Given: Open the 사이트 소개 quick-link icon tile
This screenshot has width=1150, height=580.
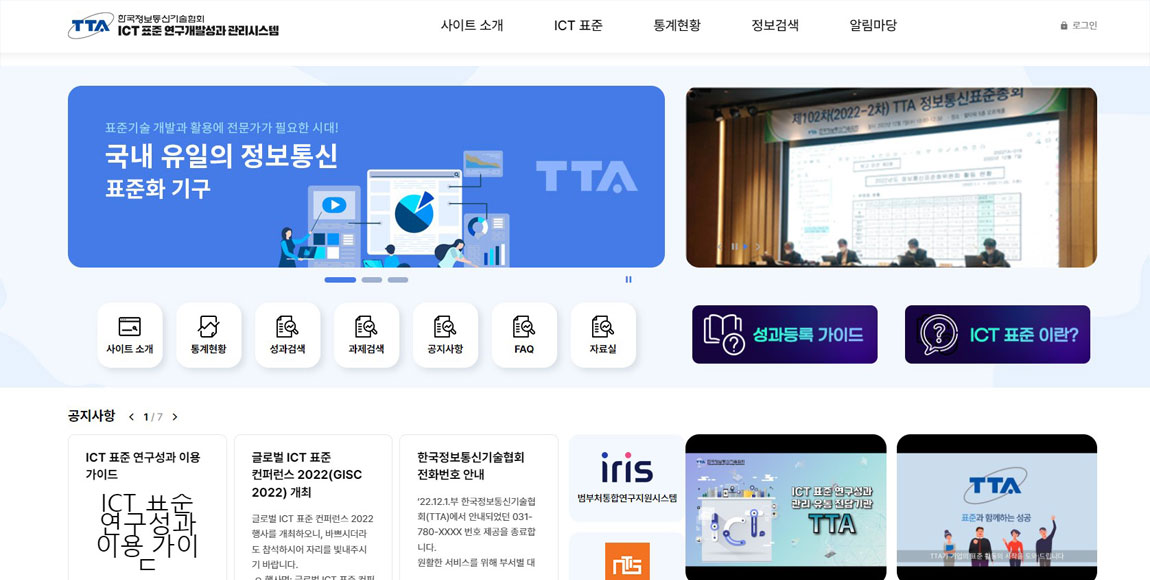Looking at the screenshot, I should [x=130, y=335].
